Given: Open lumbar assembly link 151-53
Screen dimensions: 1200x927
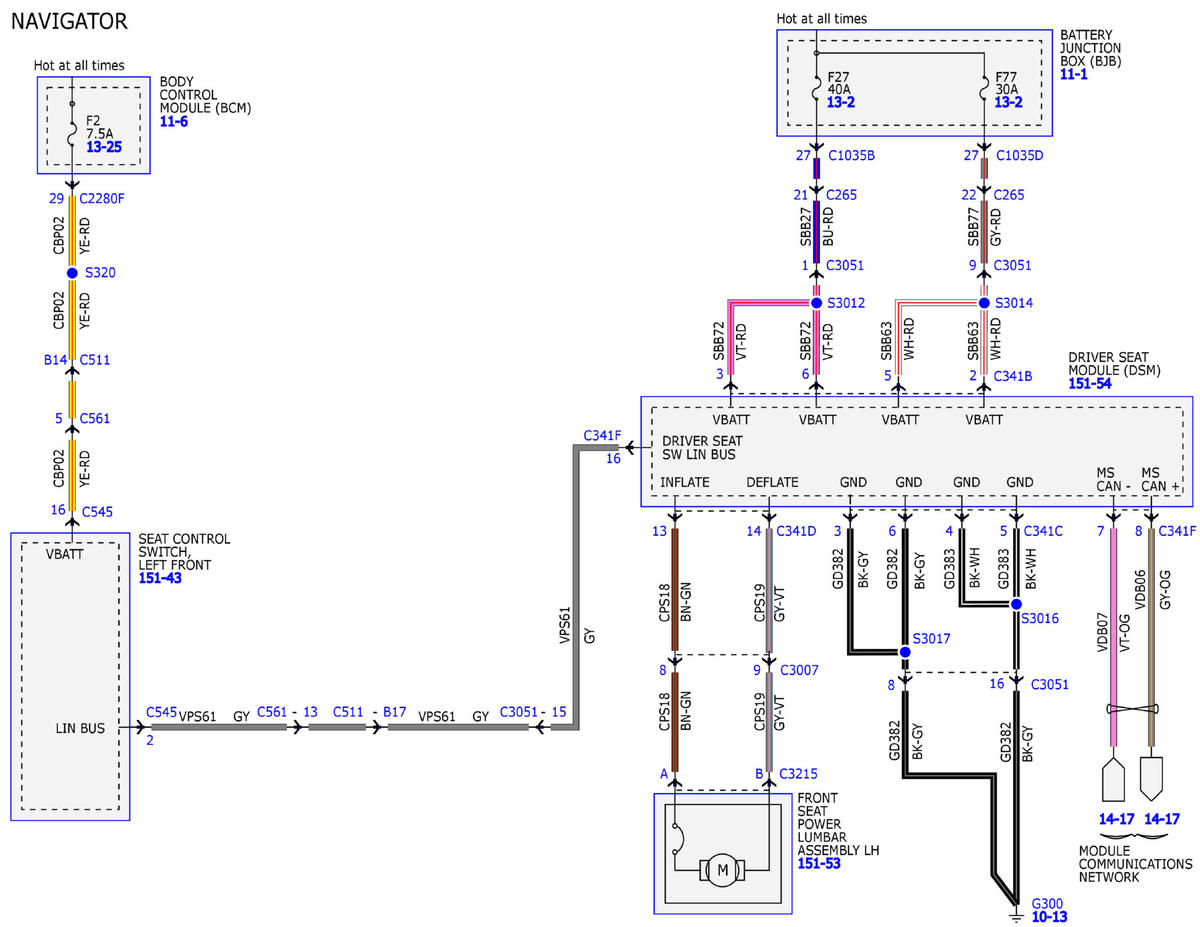Looking at the screenshot, I should 819,862.
